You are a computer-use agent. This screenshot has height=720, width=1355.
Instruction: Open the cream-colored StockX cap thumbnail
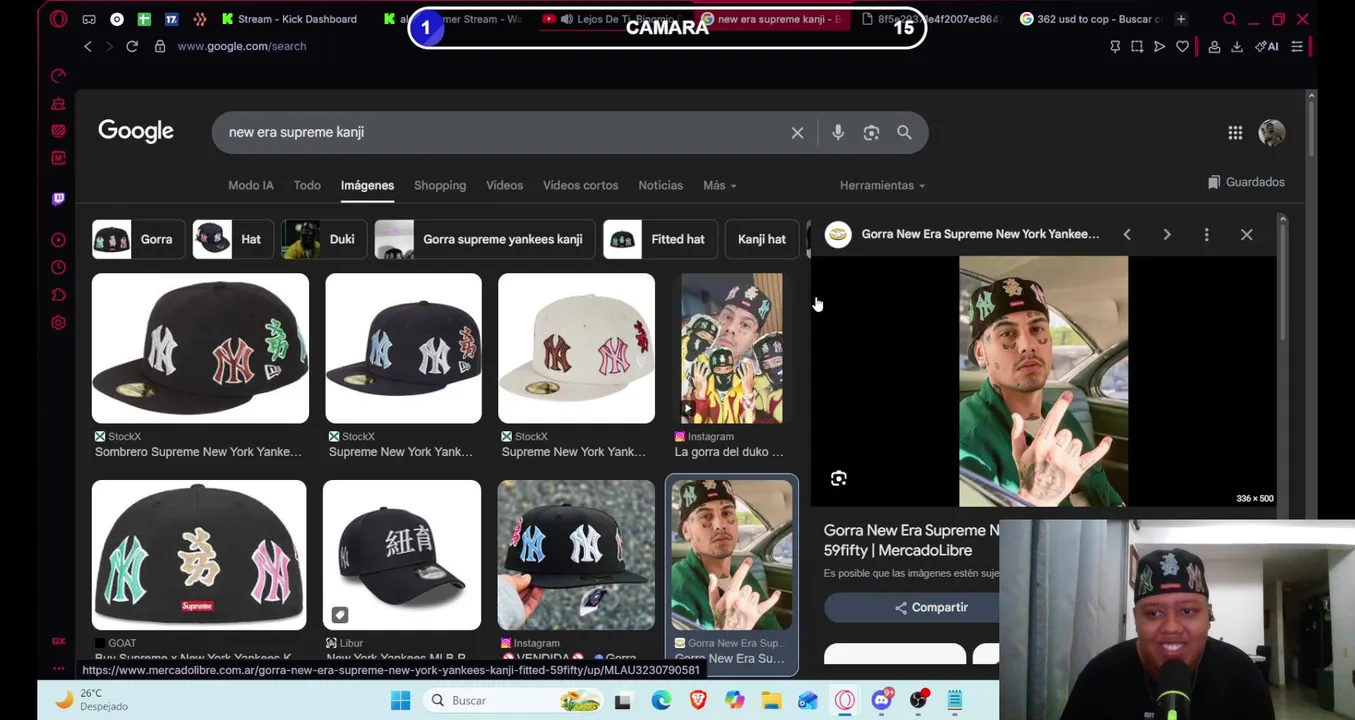point(576,348)
